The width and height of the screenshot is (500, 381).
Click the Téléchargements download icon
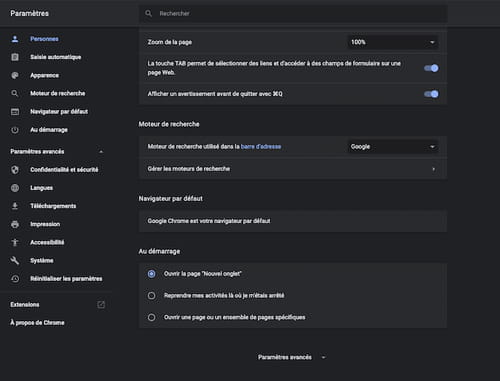(15, 206)
